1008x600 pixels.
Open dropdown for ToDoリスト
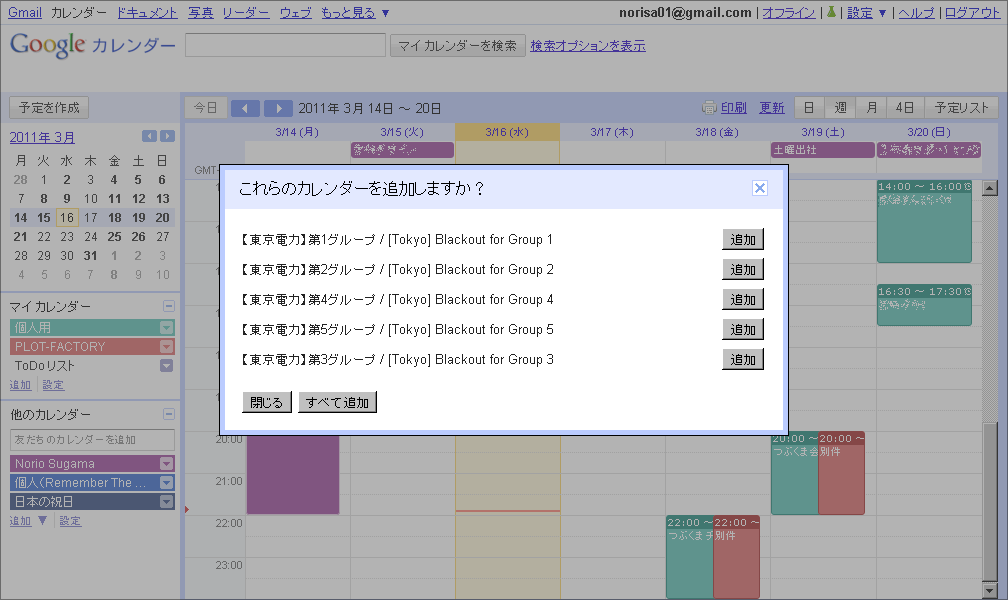tap(166, 365)
